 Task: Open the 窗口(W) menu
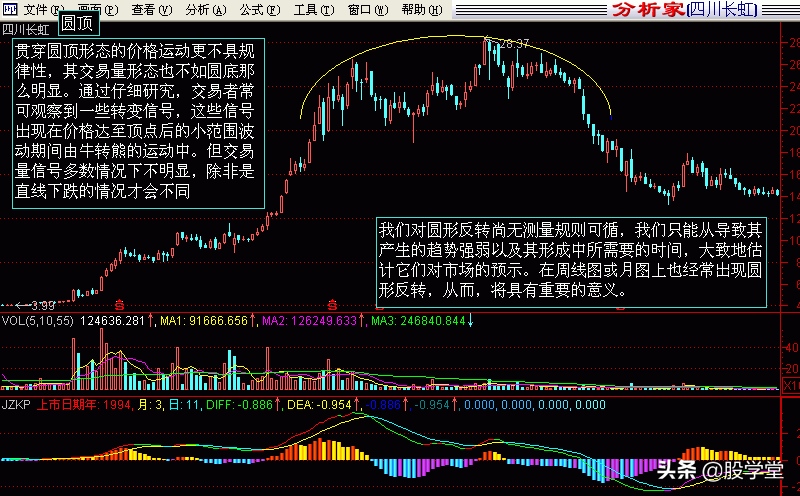pyautogui.click(x=368, y=10)
